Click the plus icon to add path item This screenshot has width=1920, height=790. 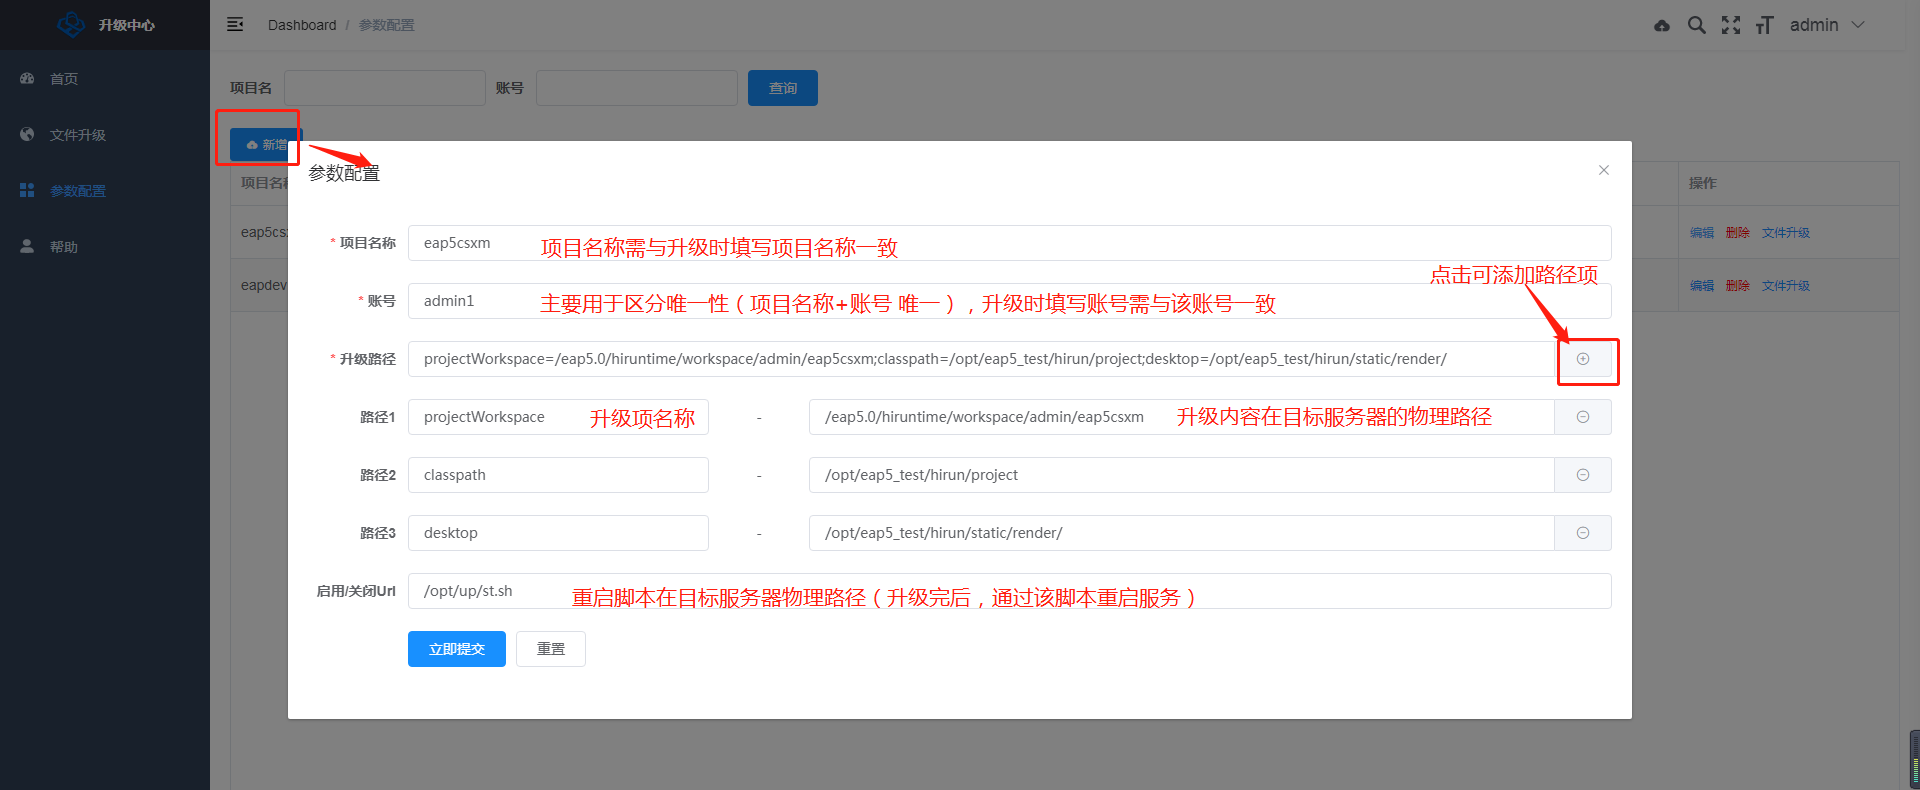click(1583, 359)
